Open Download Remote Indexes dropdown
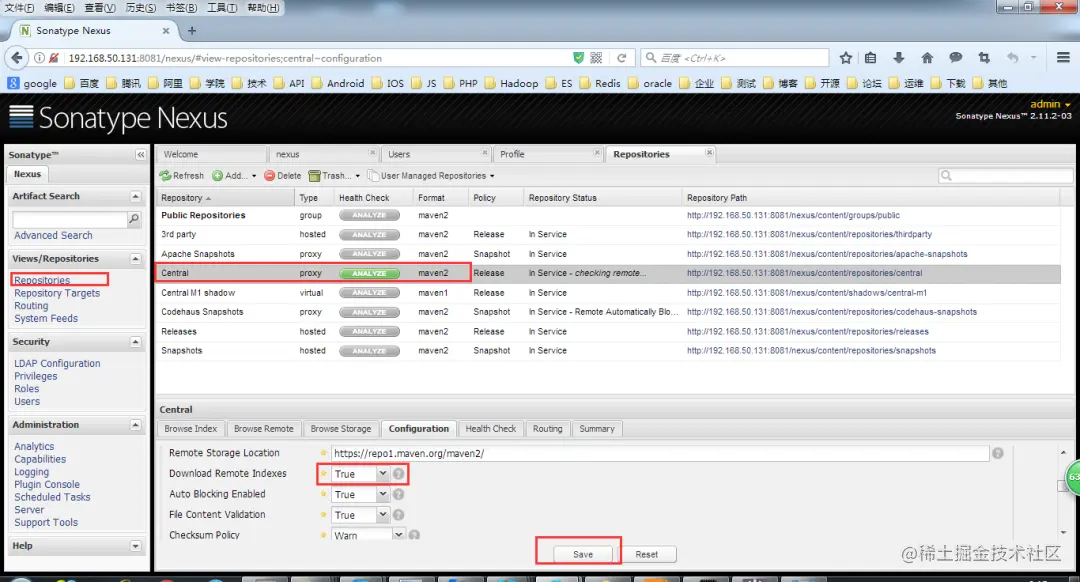 point(382,474)
